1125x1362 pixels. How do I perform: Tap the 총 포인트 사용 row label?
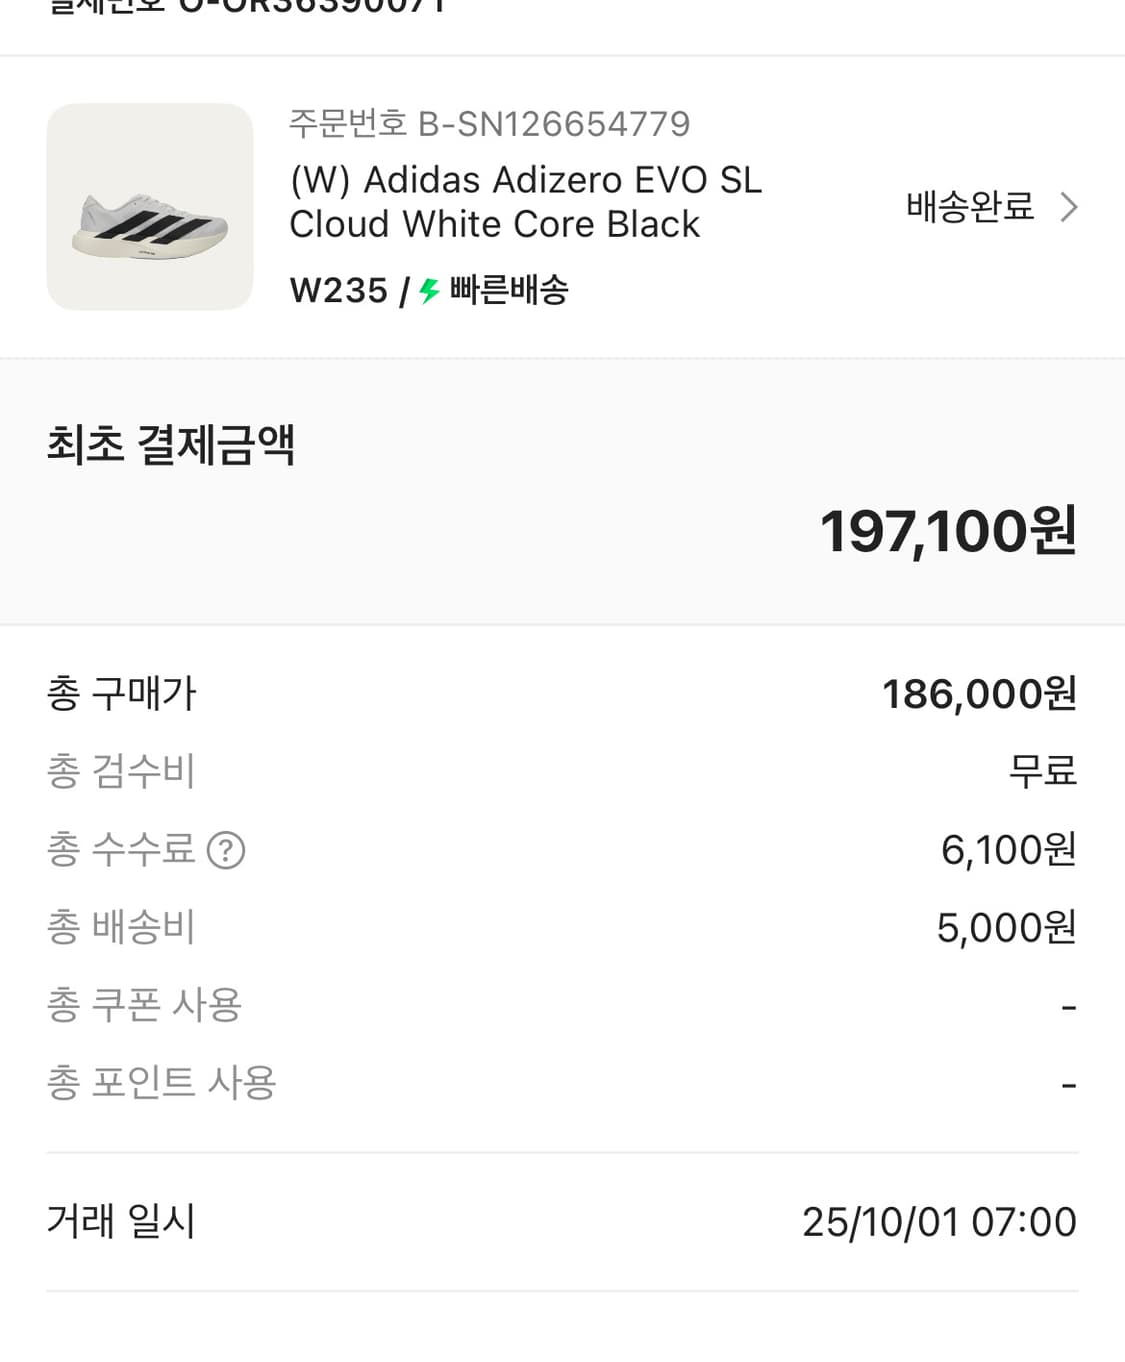161,1083
